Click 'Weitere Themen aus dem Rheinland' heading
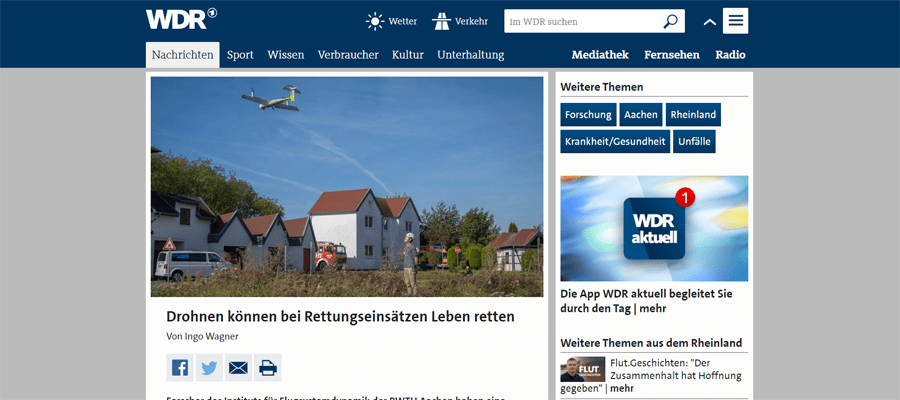 651,343
